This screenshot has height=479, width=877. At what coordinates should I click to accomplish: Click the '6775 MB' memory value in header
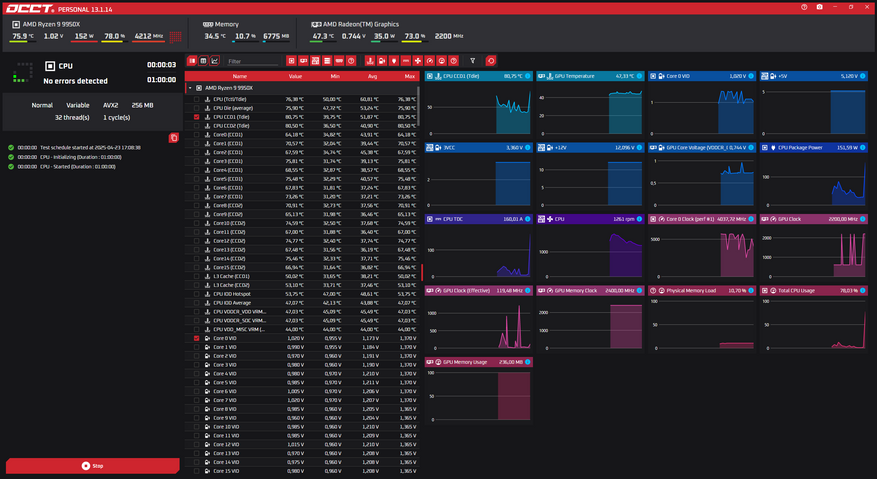pyautogui.click(x=276, y=36)
